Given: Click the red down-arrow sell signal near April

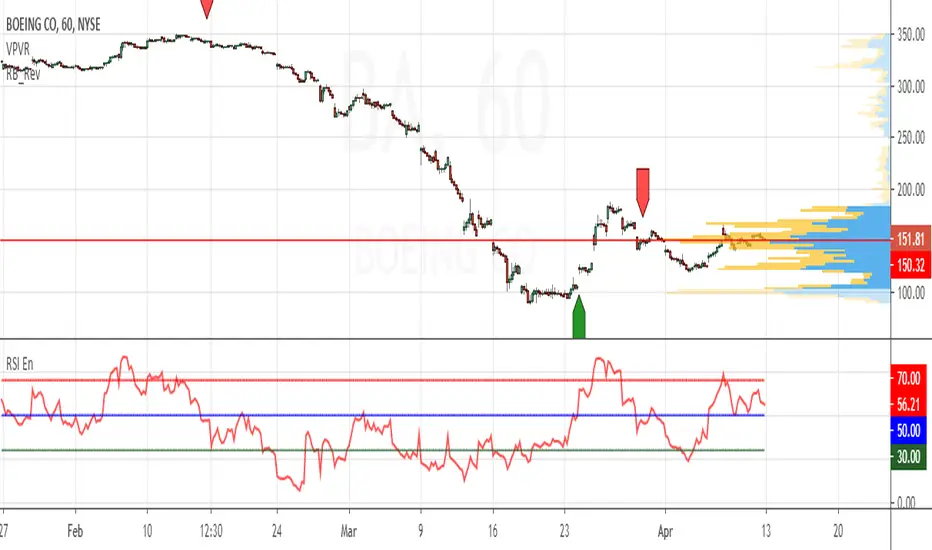Looking at the screenshot, I should [x=643, y=191].
